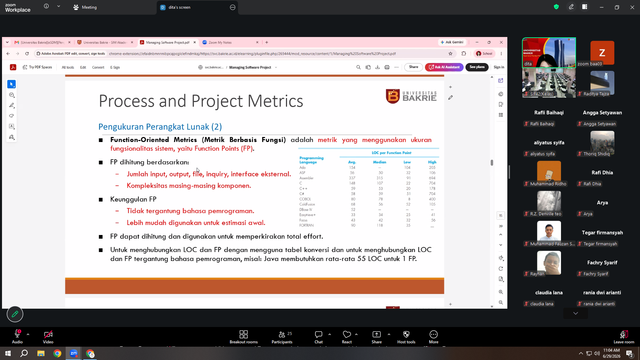Click the Share screen button
The width and height of the screenshot is (640, 360).
[x=376, y=336]
